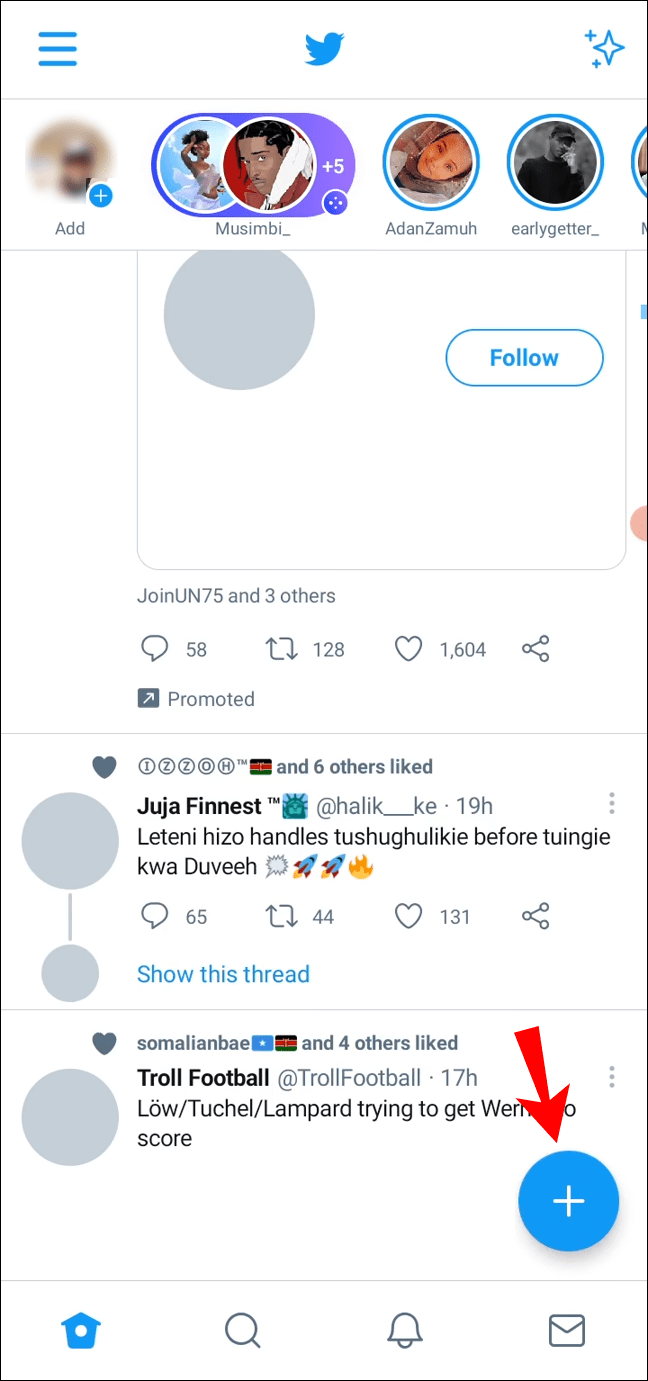The width and height of the screenshot is (648, 1381).
Task: Open the hamburger navigation menu
Action: (58, 48)
